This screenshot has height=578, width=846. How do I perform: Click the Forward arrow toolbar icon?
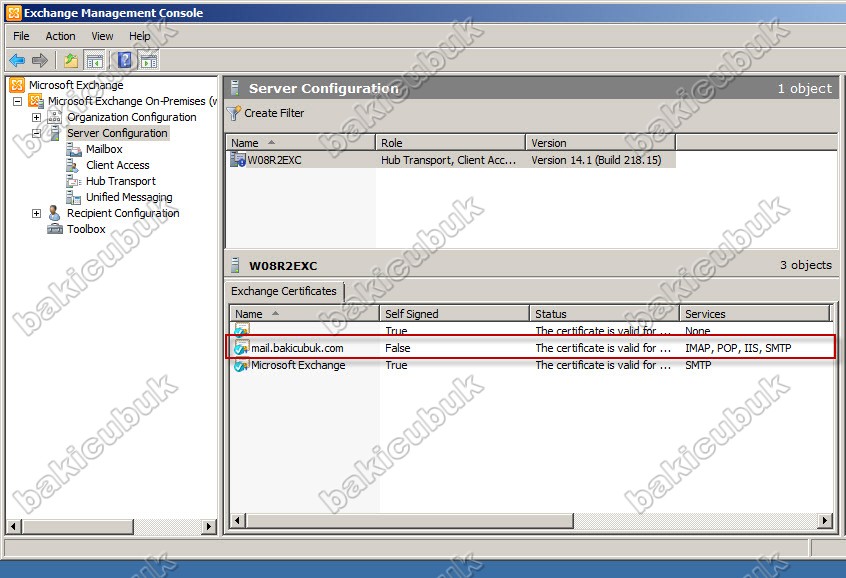coord(40,60)
